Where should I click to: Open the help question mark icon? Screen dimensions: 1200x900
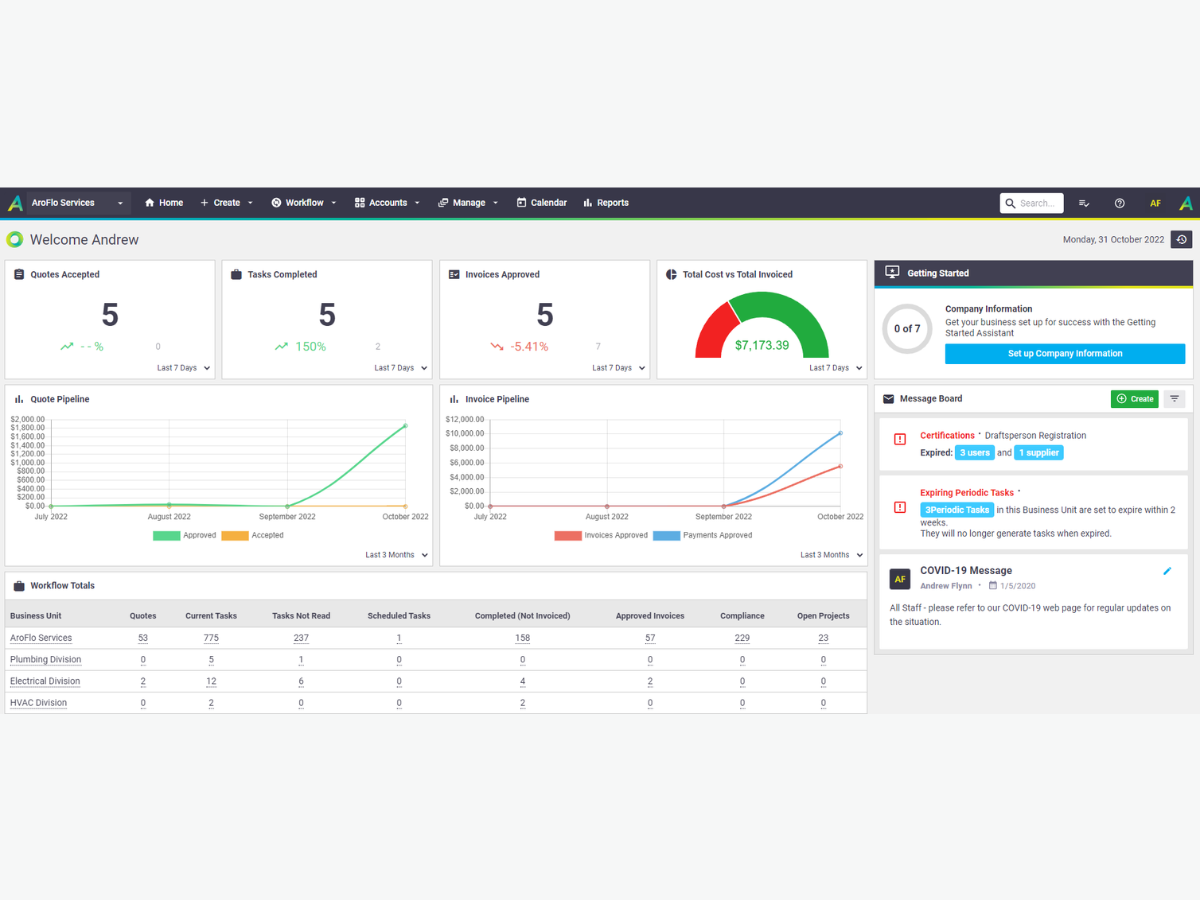click(1120, 203)
